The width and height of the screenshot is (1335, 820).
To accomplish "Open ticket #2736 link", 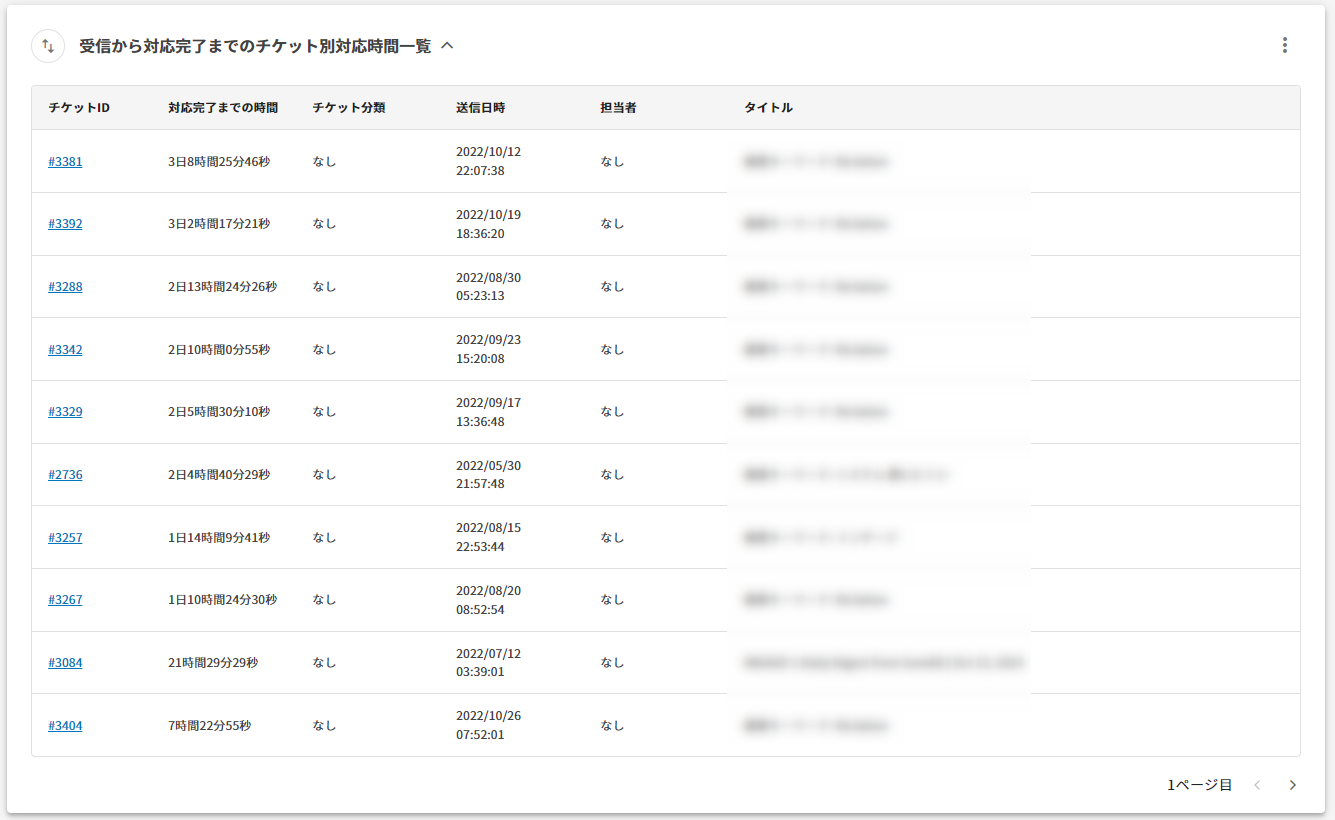I will 65,475.
